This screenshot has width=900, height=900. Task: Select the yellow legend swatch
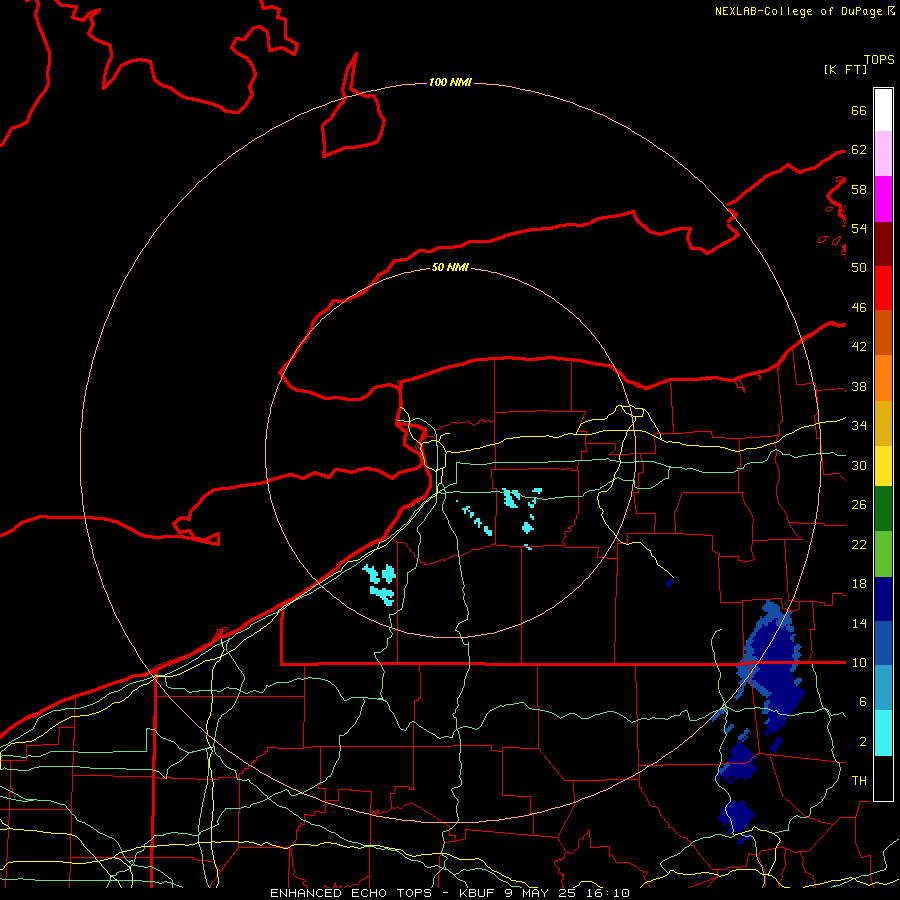(x=883, y=466)
